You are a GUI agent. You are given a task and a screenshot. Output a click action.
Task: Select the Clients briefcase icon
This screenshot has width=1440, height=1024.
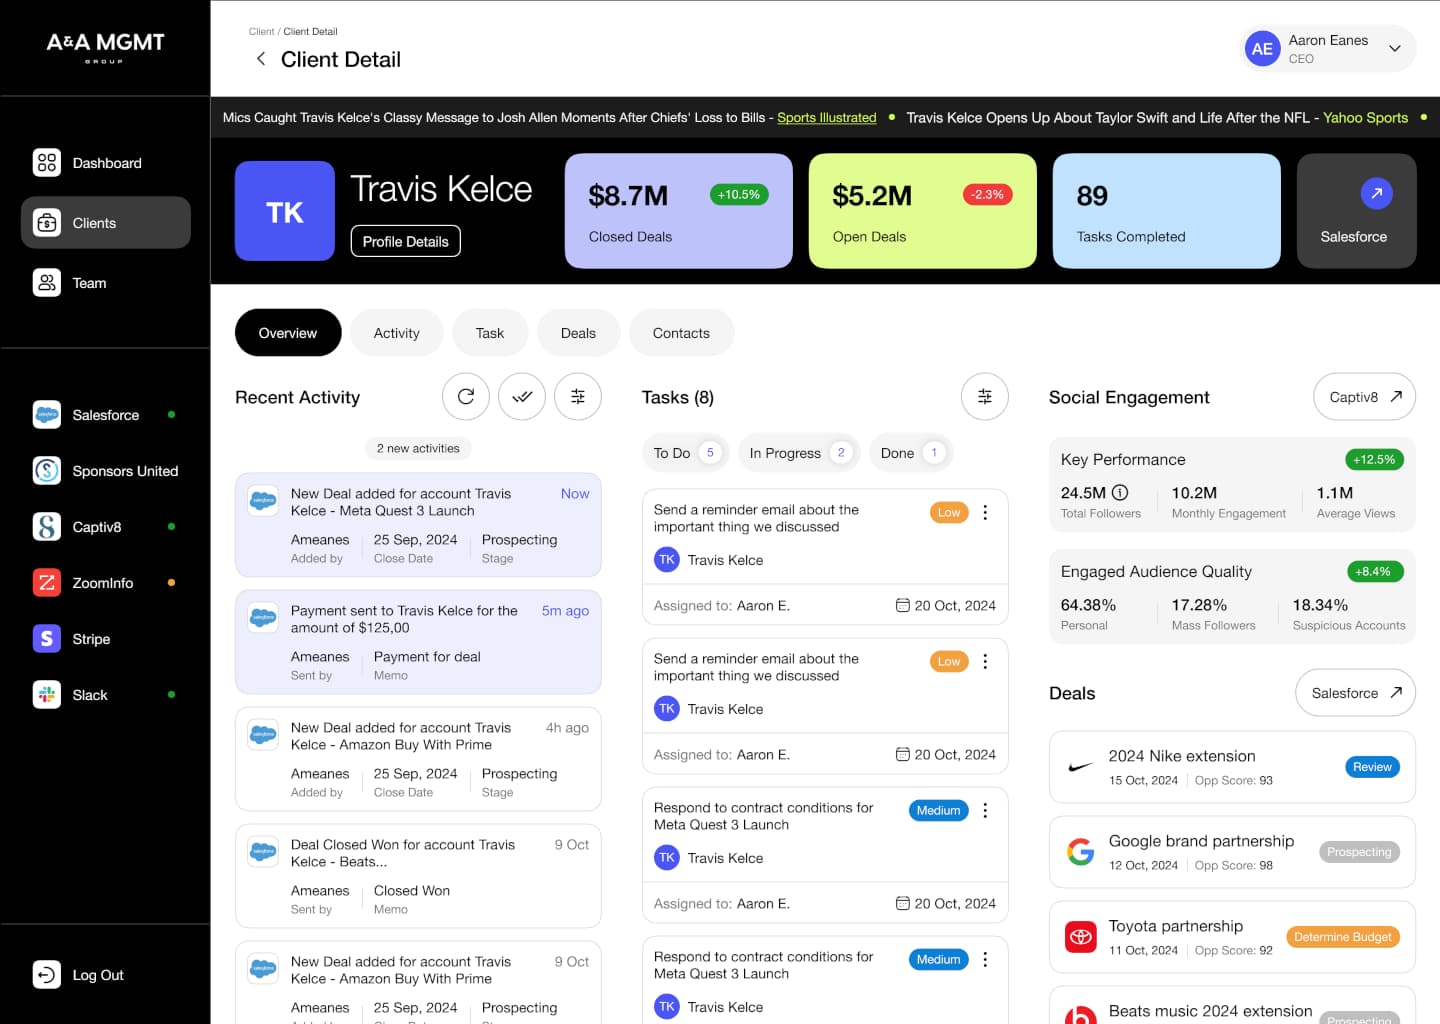coord(47,223)
